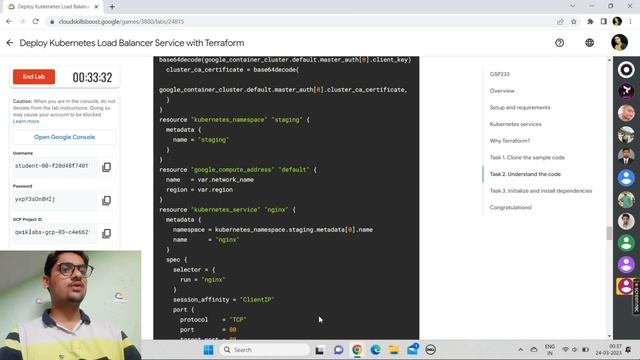Open the site lock information icon
This screenshot has width=640, height=360.
[x=52, y=22]
